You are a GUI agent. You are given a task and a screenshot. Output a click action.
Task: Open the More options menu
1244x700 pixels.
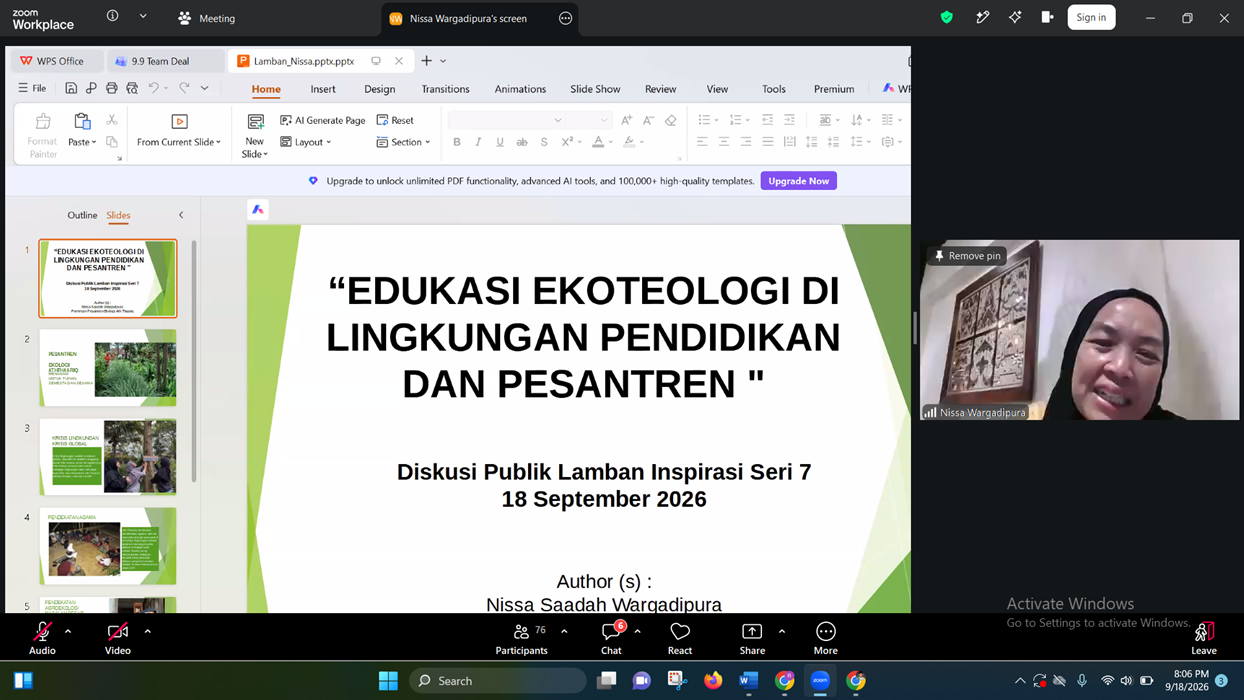[x=825, y=637]
